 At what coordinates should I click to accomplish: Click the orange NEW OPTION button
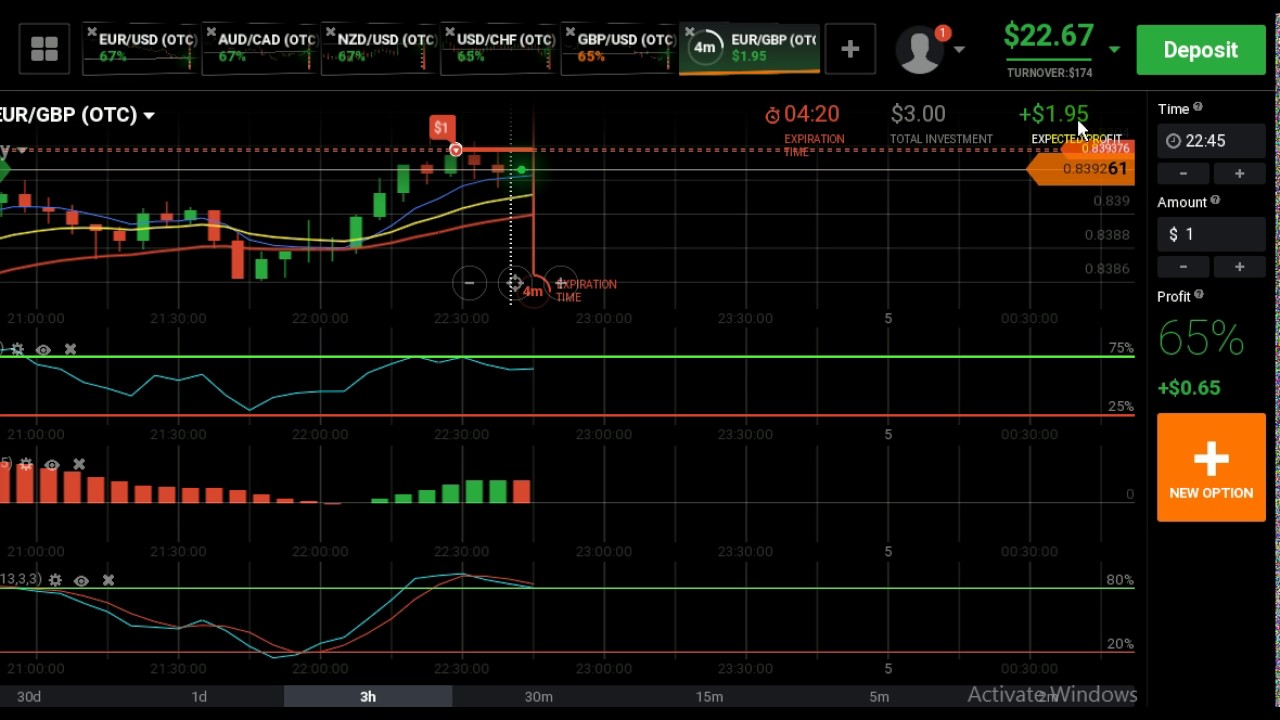coord(1211,468)
